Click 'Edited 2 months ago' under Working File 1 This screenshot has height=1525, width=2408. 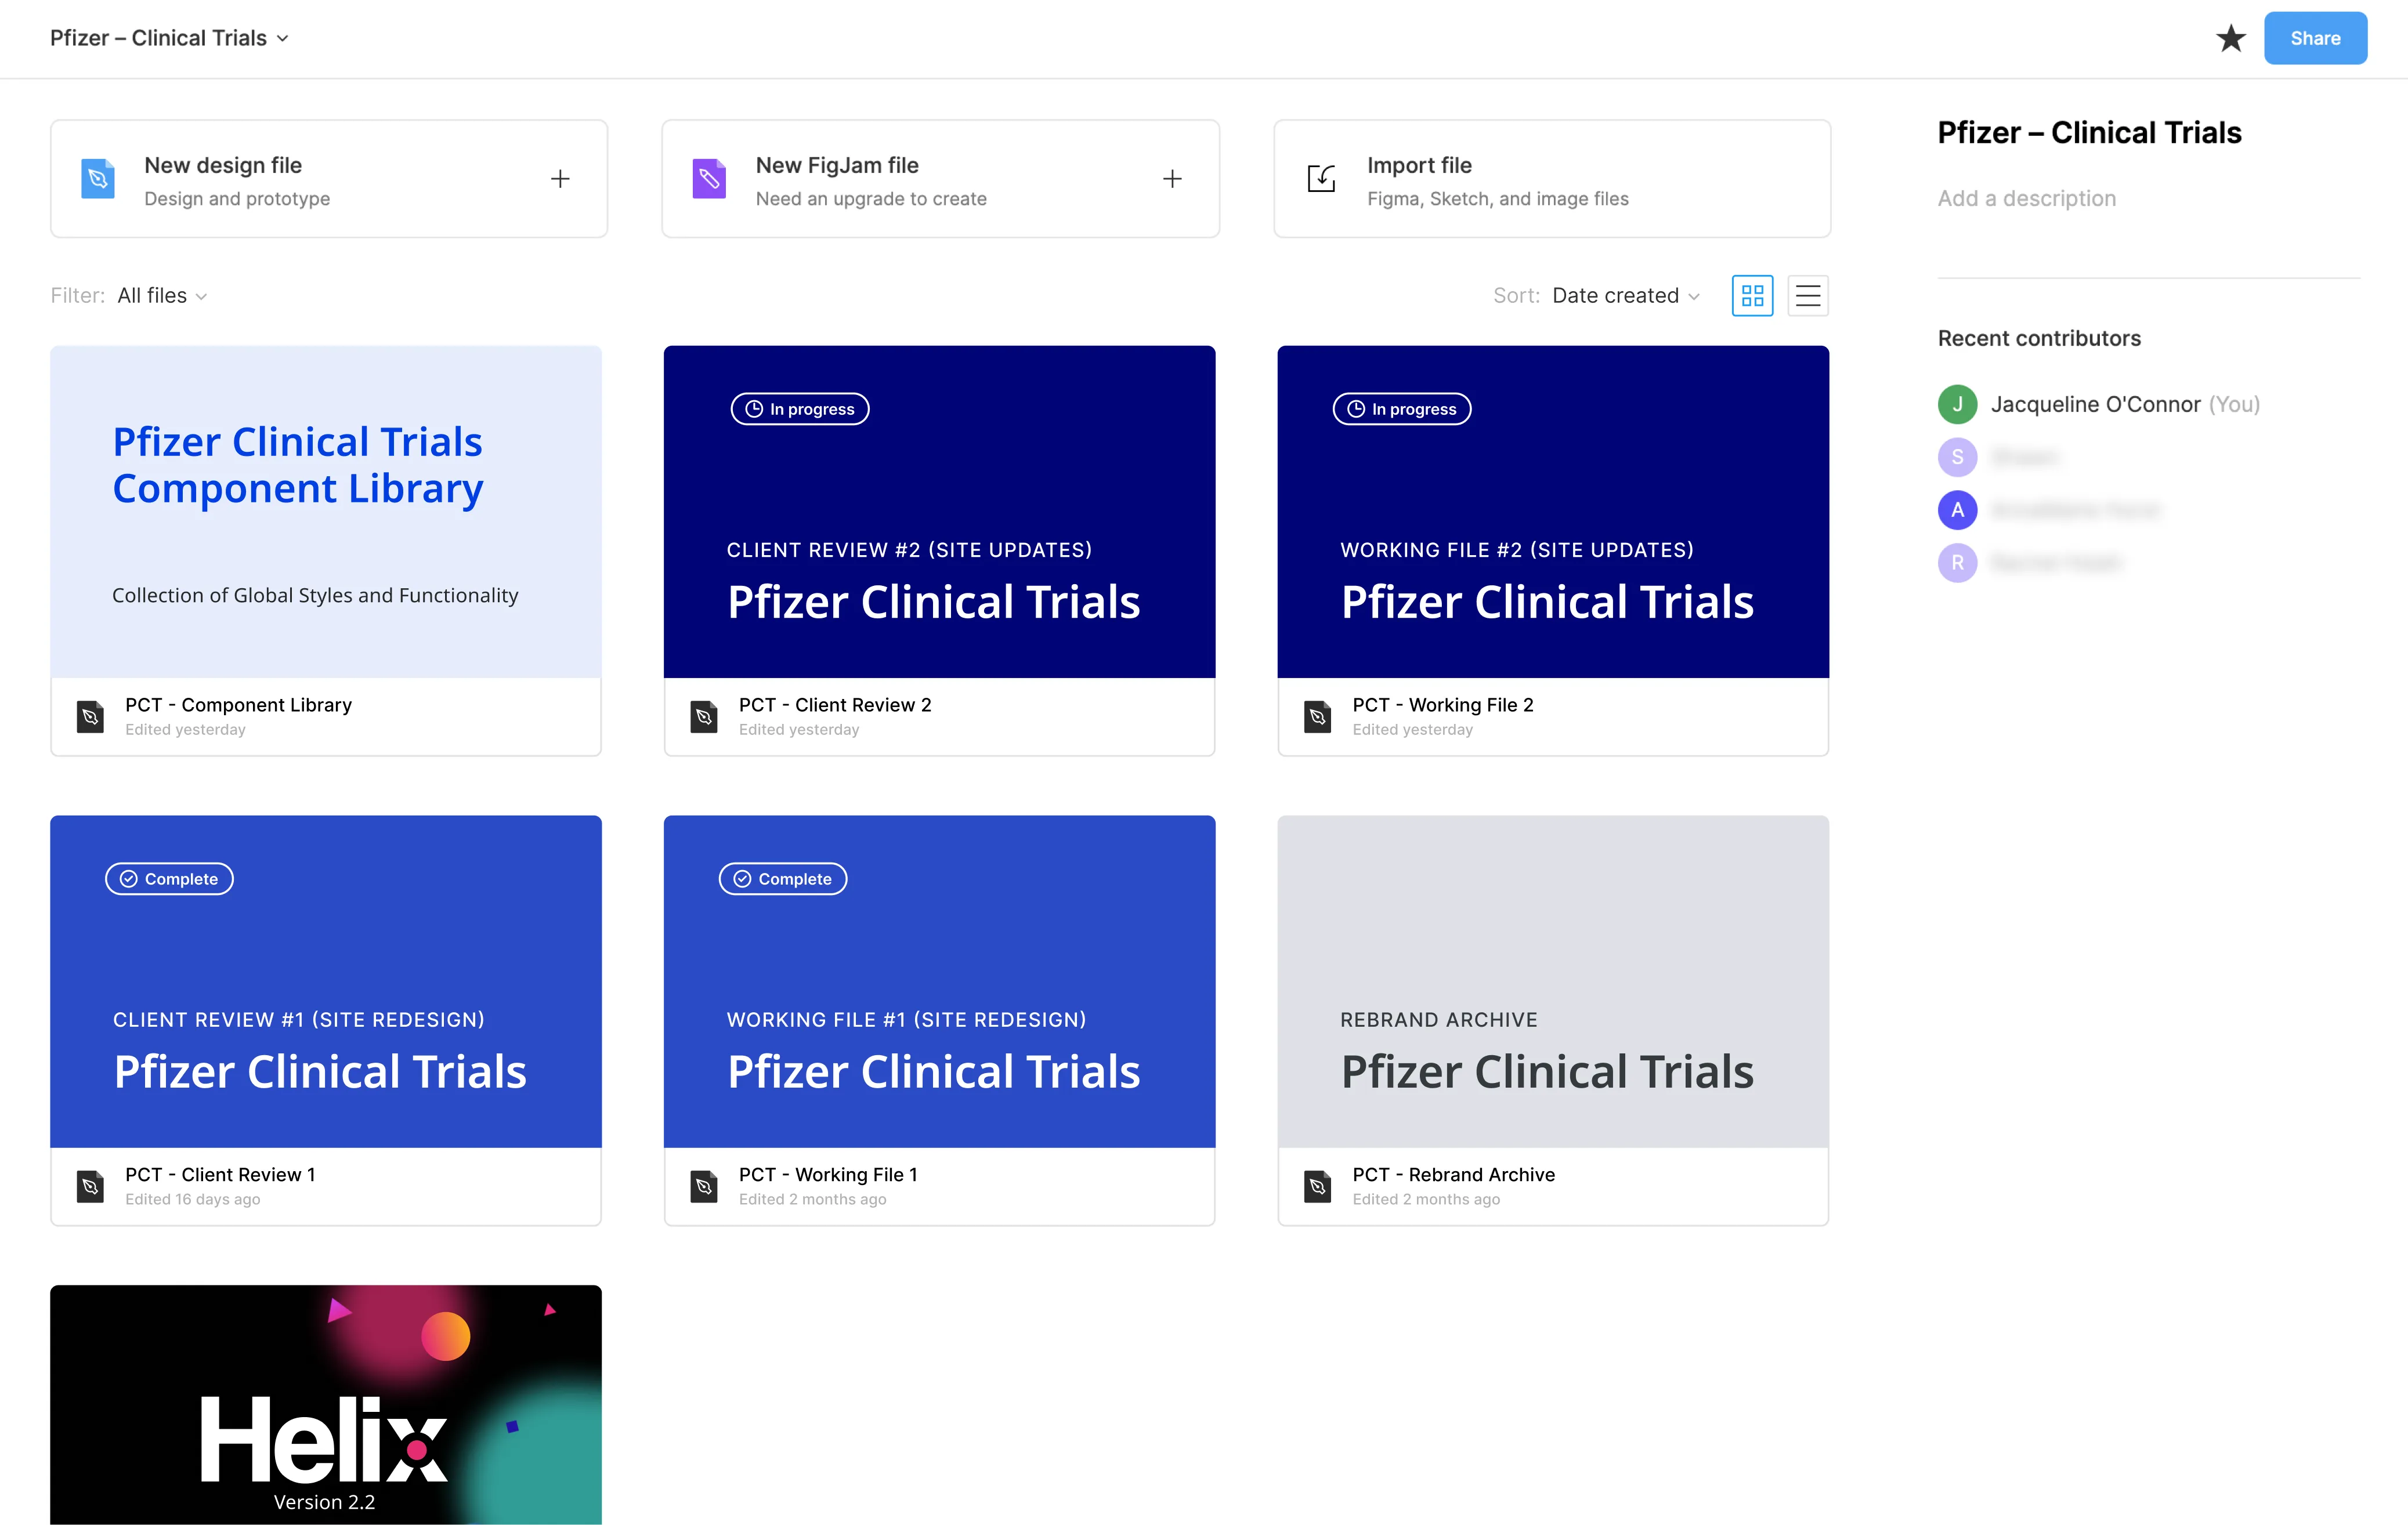coord(813,1199)
